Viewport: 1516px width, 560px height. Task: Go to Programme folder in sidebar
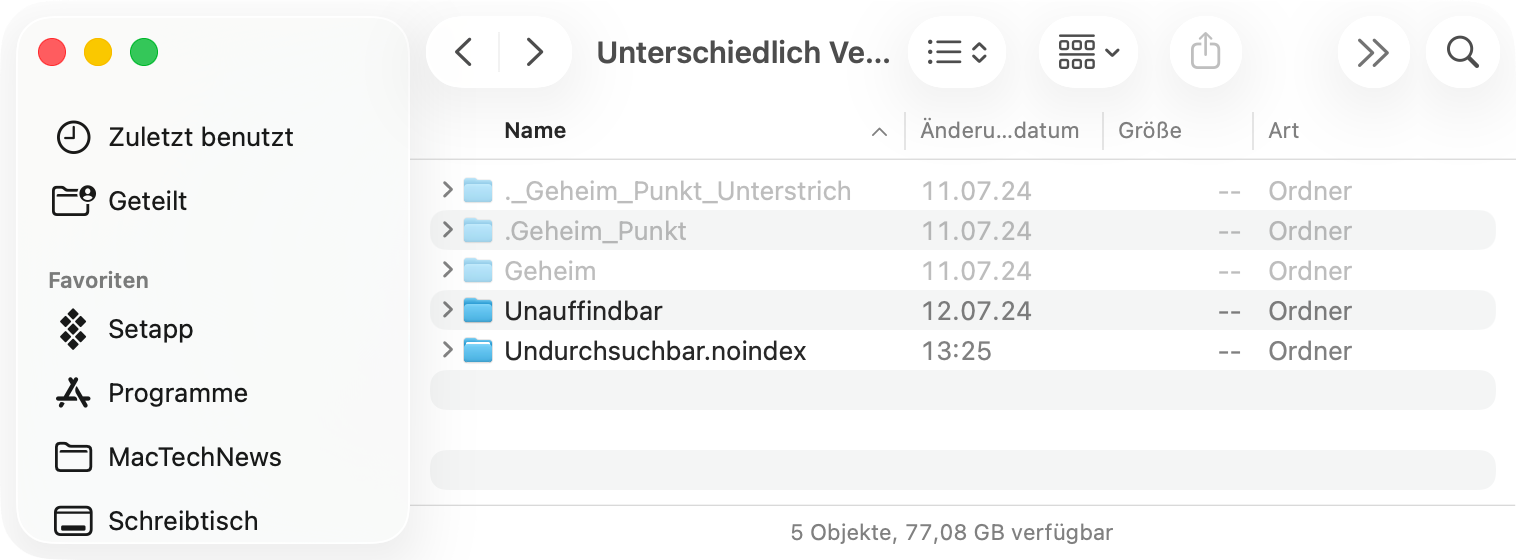click(177, 393)
